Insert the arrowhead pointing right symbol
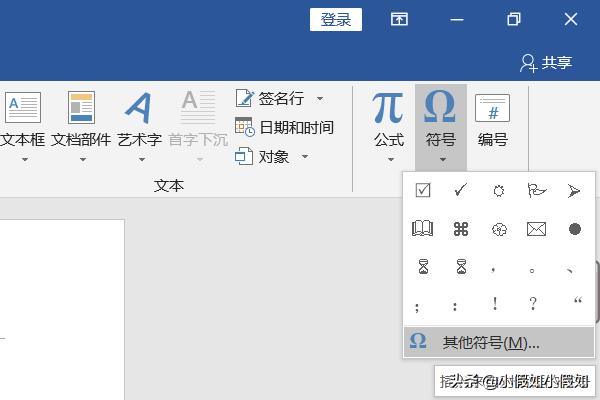 (x=574, y=191)
